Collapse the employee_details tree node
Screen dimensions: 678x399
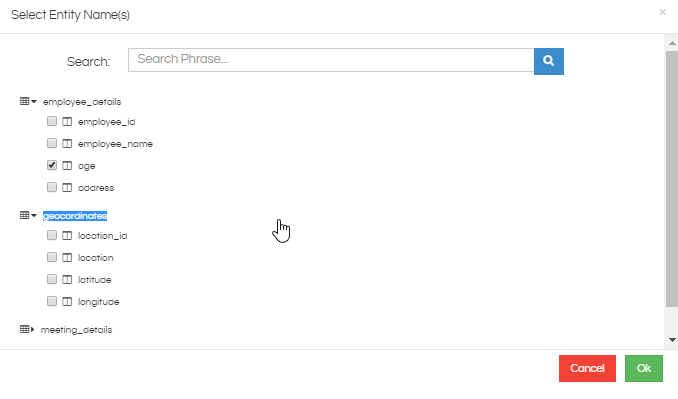click(34, 102)
